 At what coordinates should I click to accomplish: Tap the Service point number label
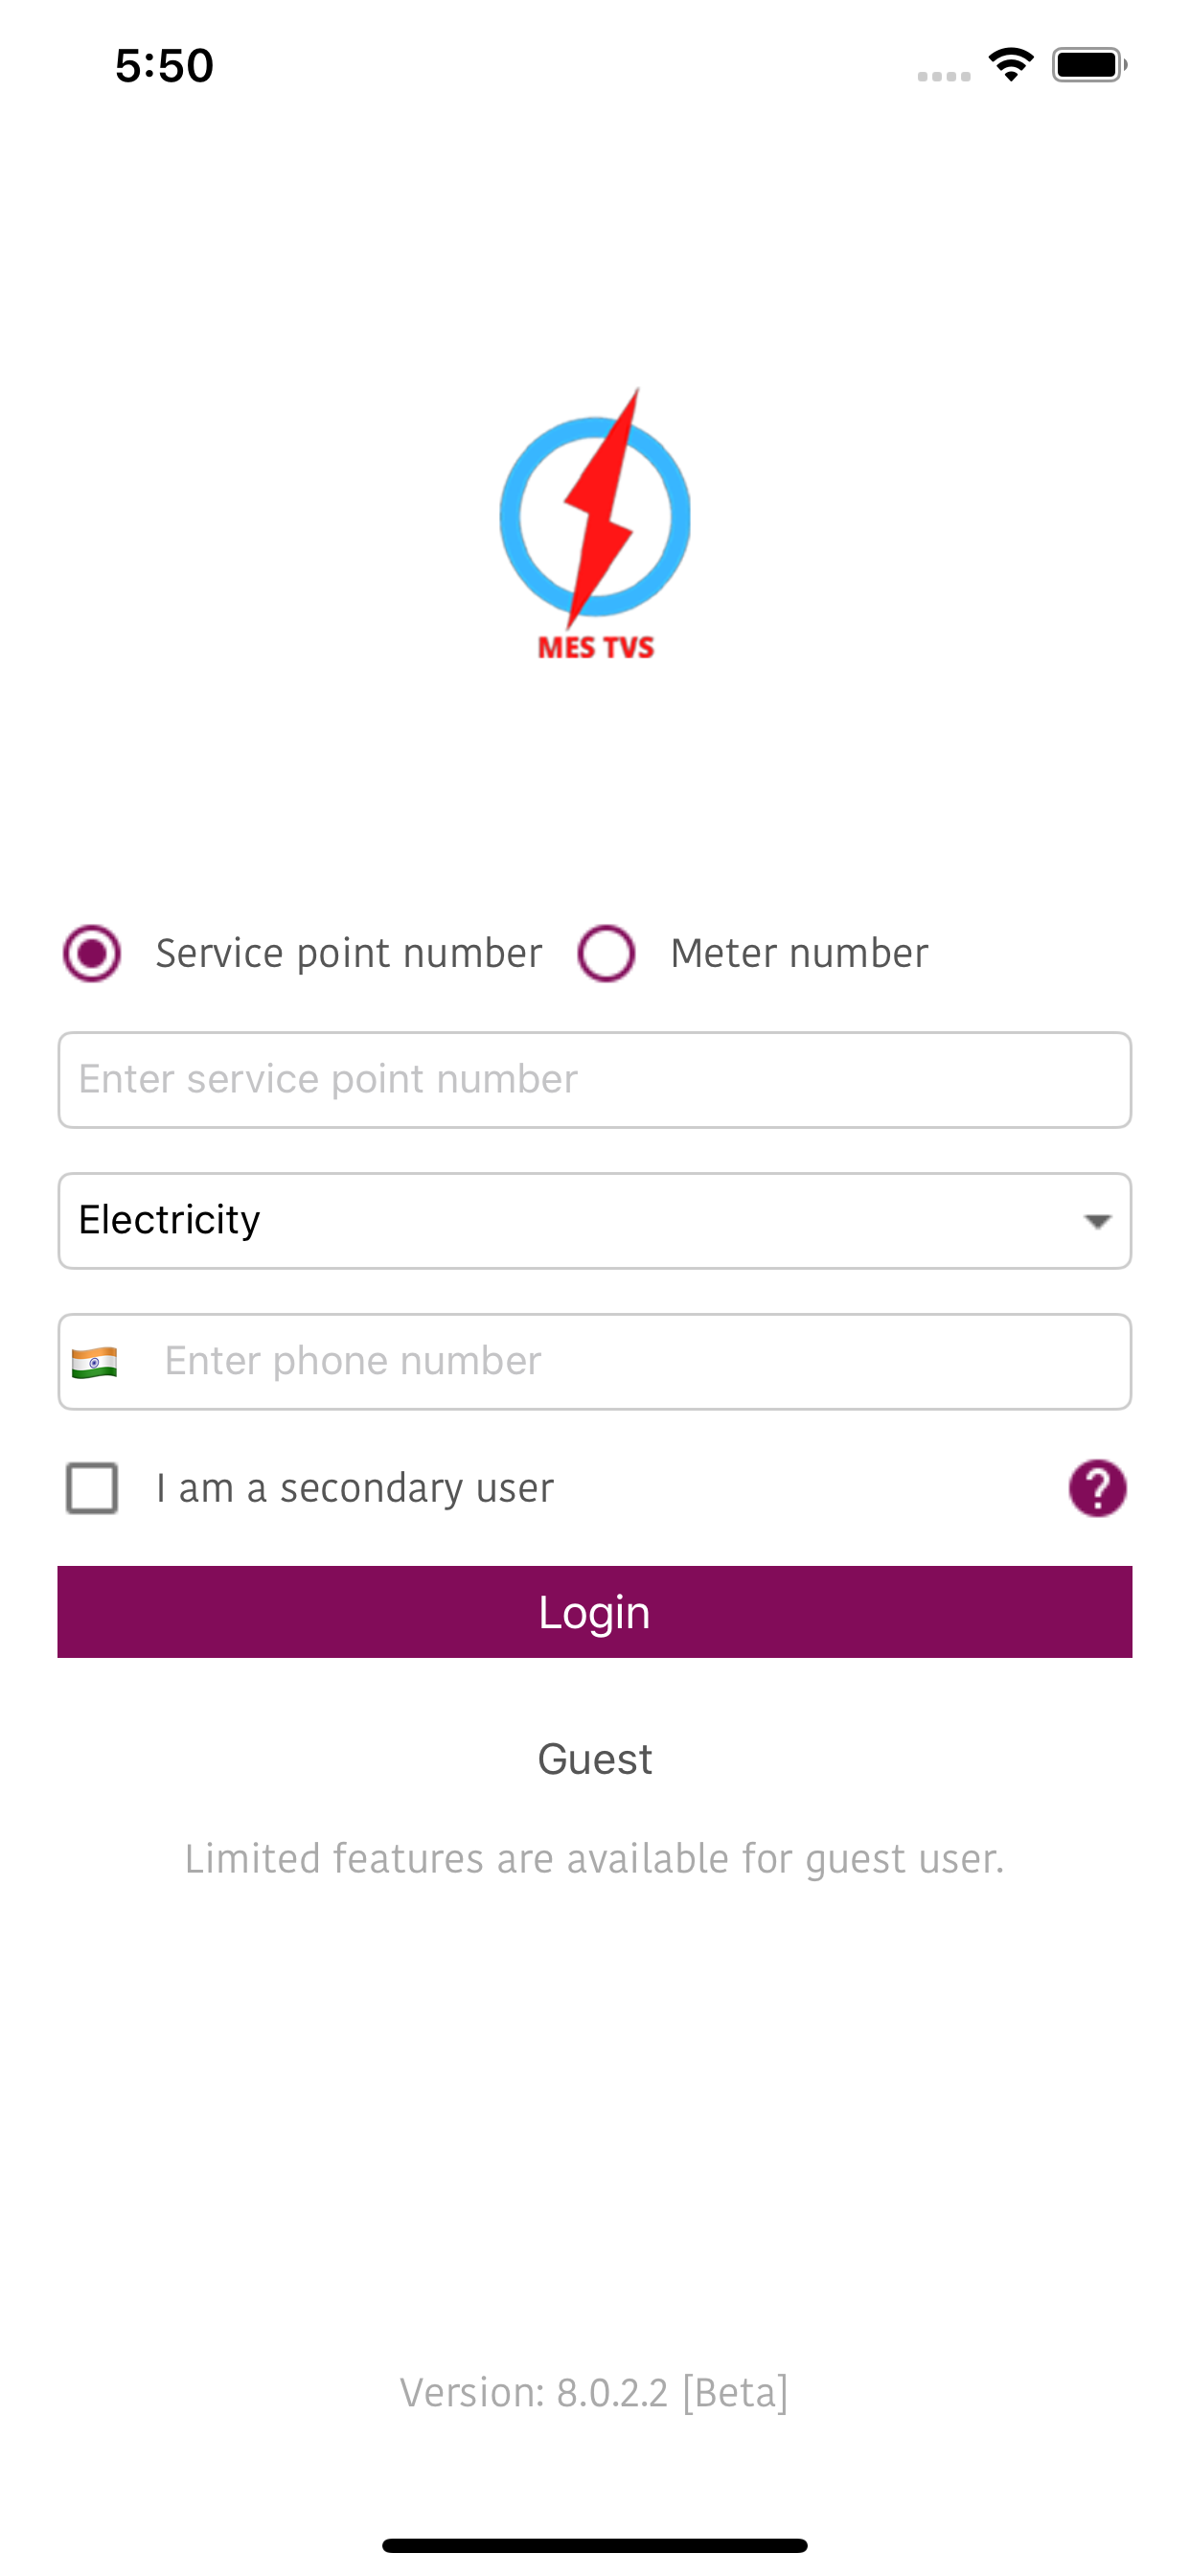click(x=349, y=954)
